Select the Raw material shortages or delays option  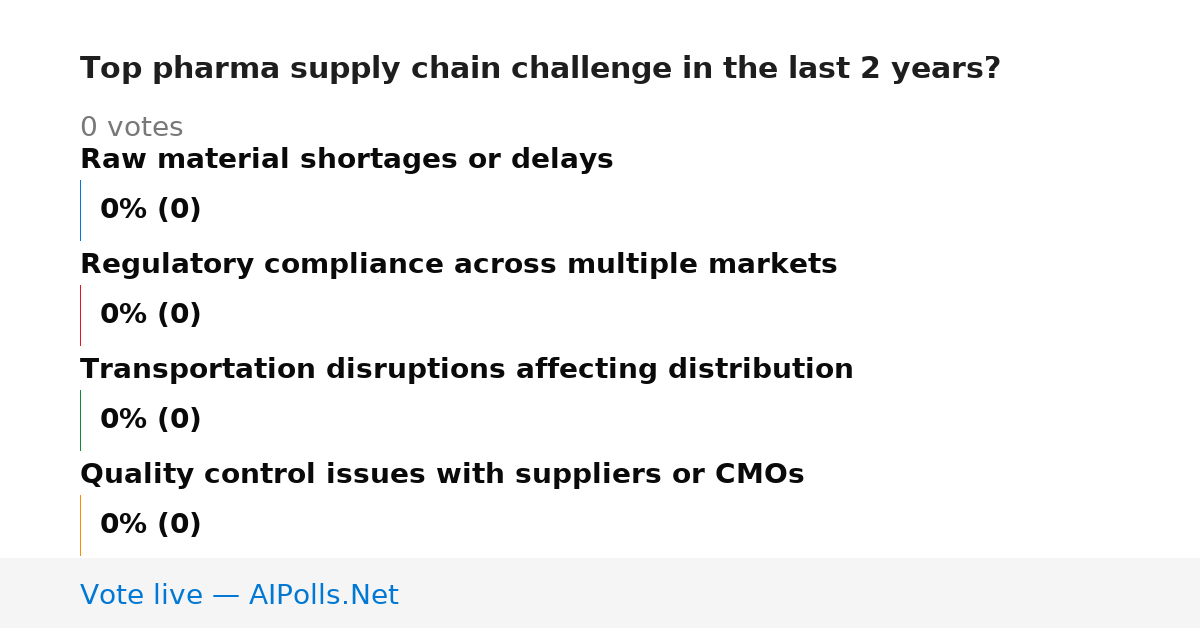pos(346,160)
